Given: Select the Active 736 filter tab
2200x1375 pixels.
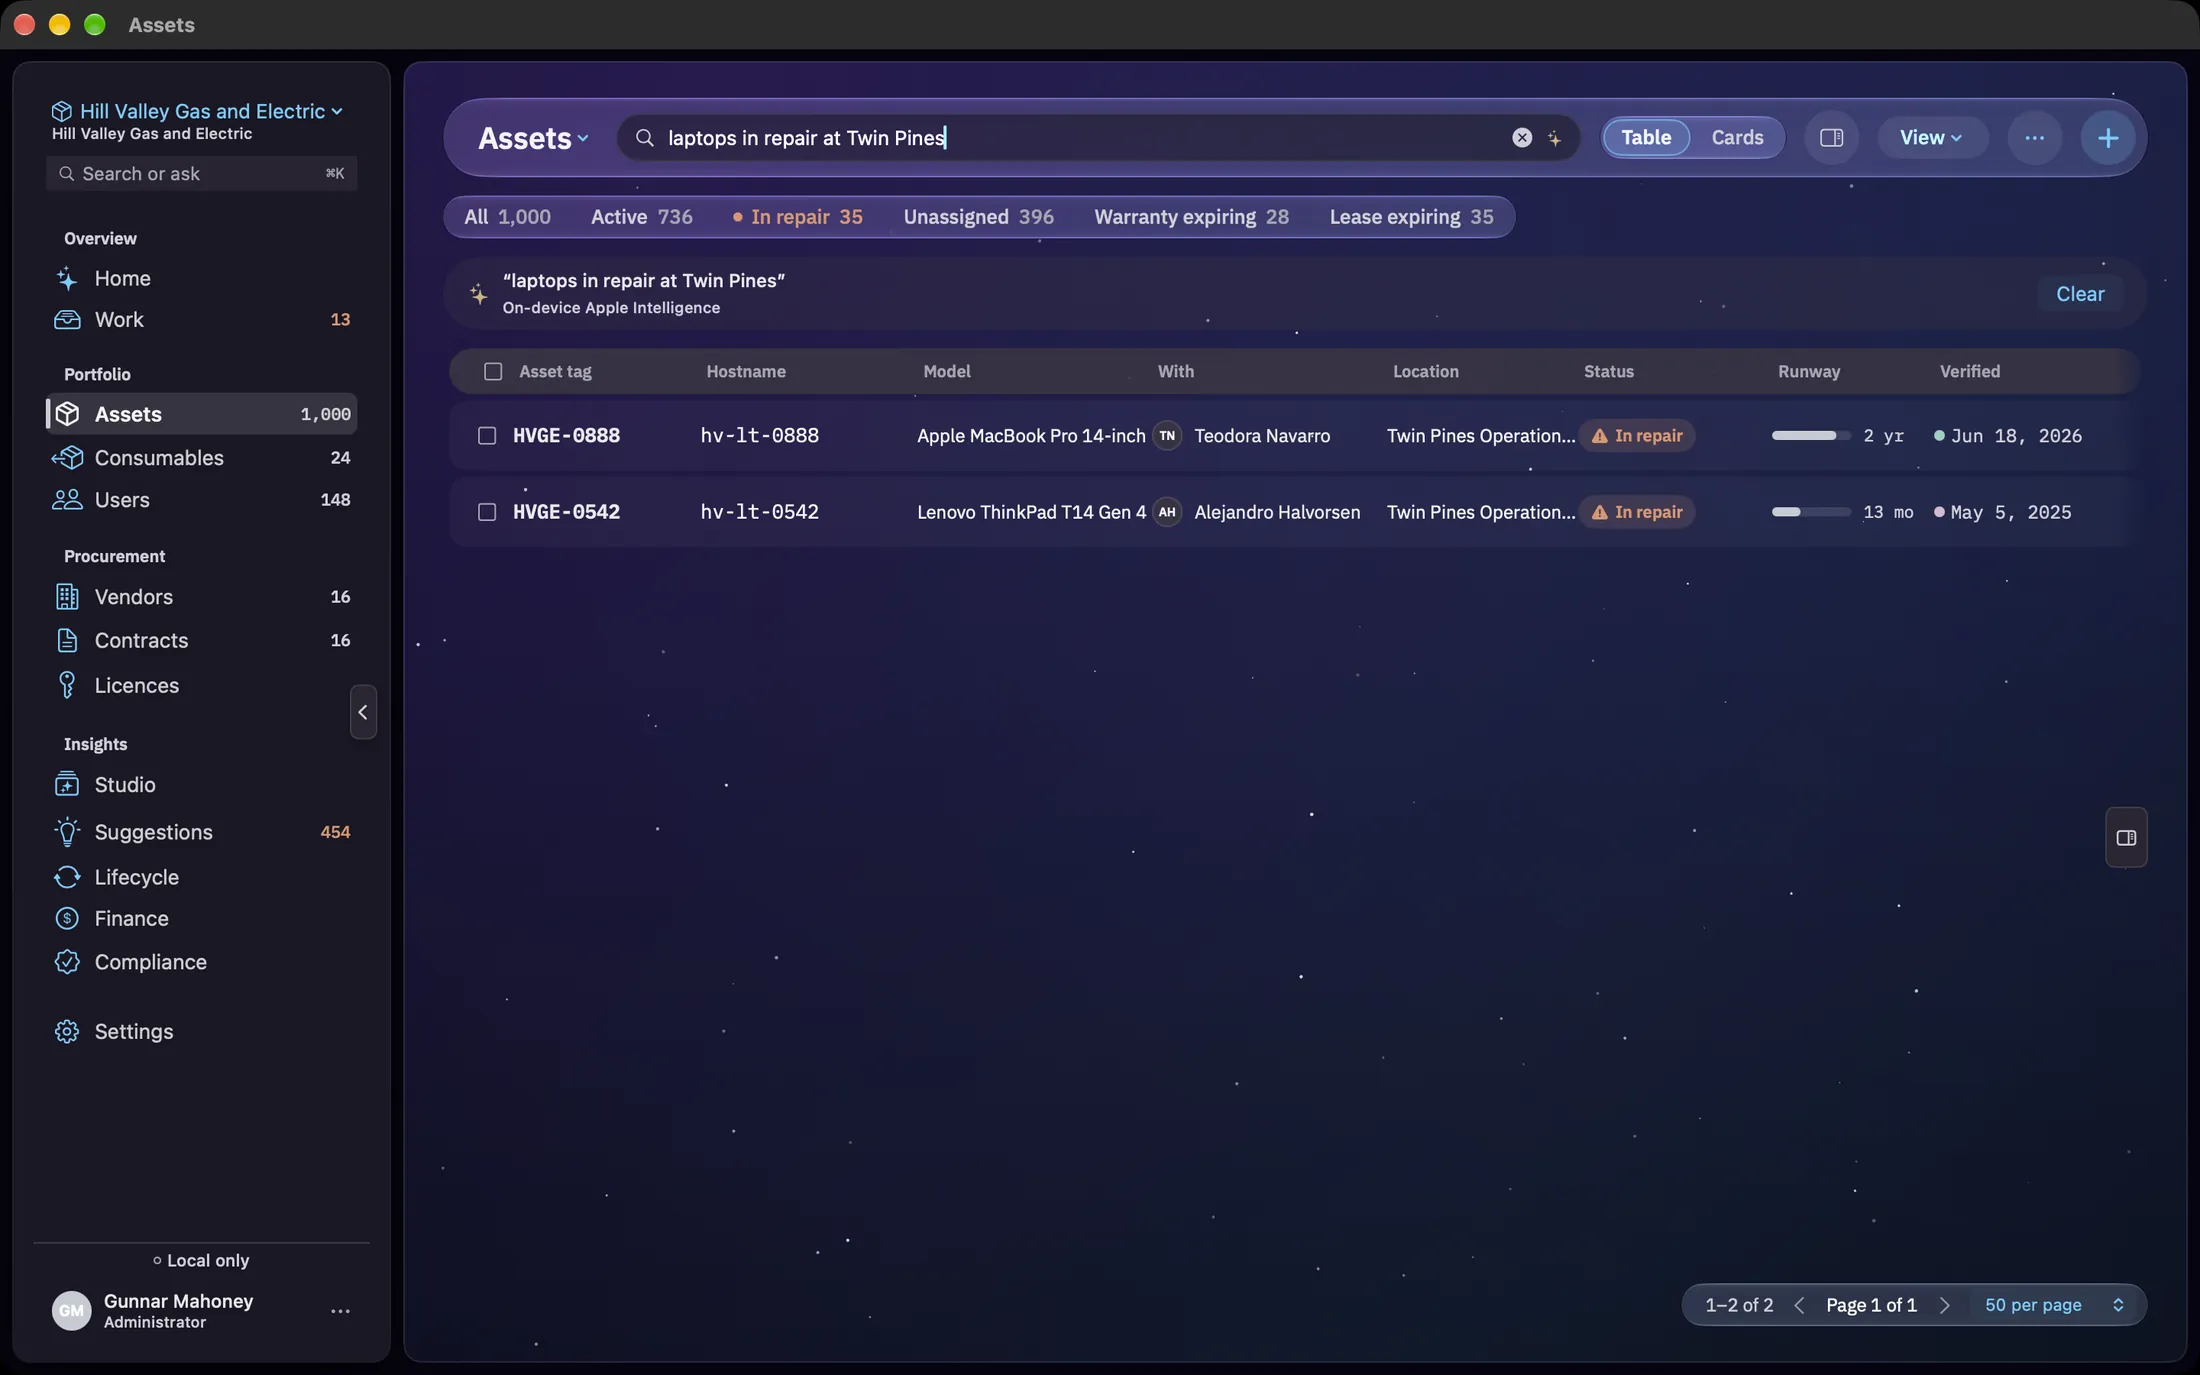Looking at the screenshot, I should tap(641, 216).
